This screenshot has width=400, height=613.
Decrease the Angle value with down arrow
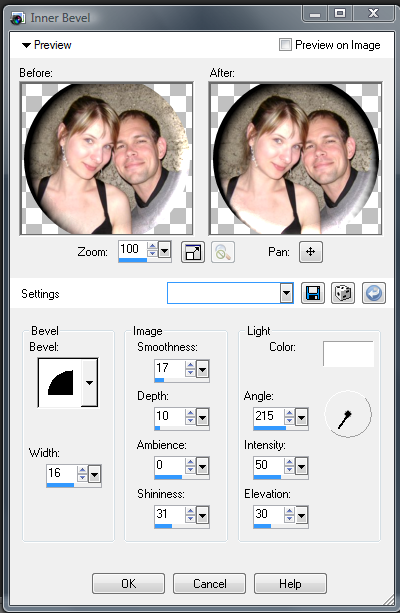289,421
